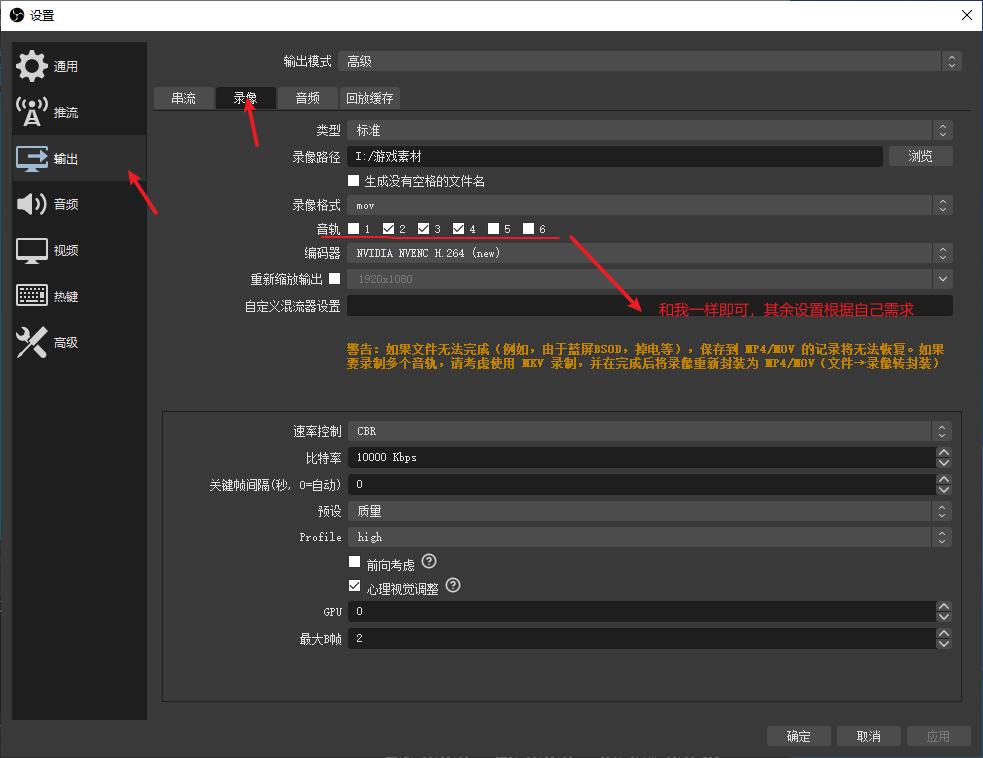Select the 输出 output monitor icon
Viewport: 983px width, 758px height.
click(31, 158)
